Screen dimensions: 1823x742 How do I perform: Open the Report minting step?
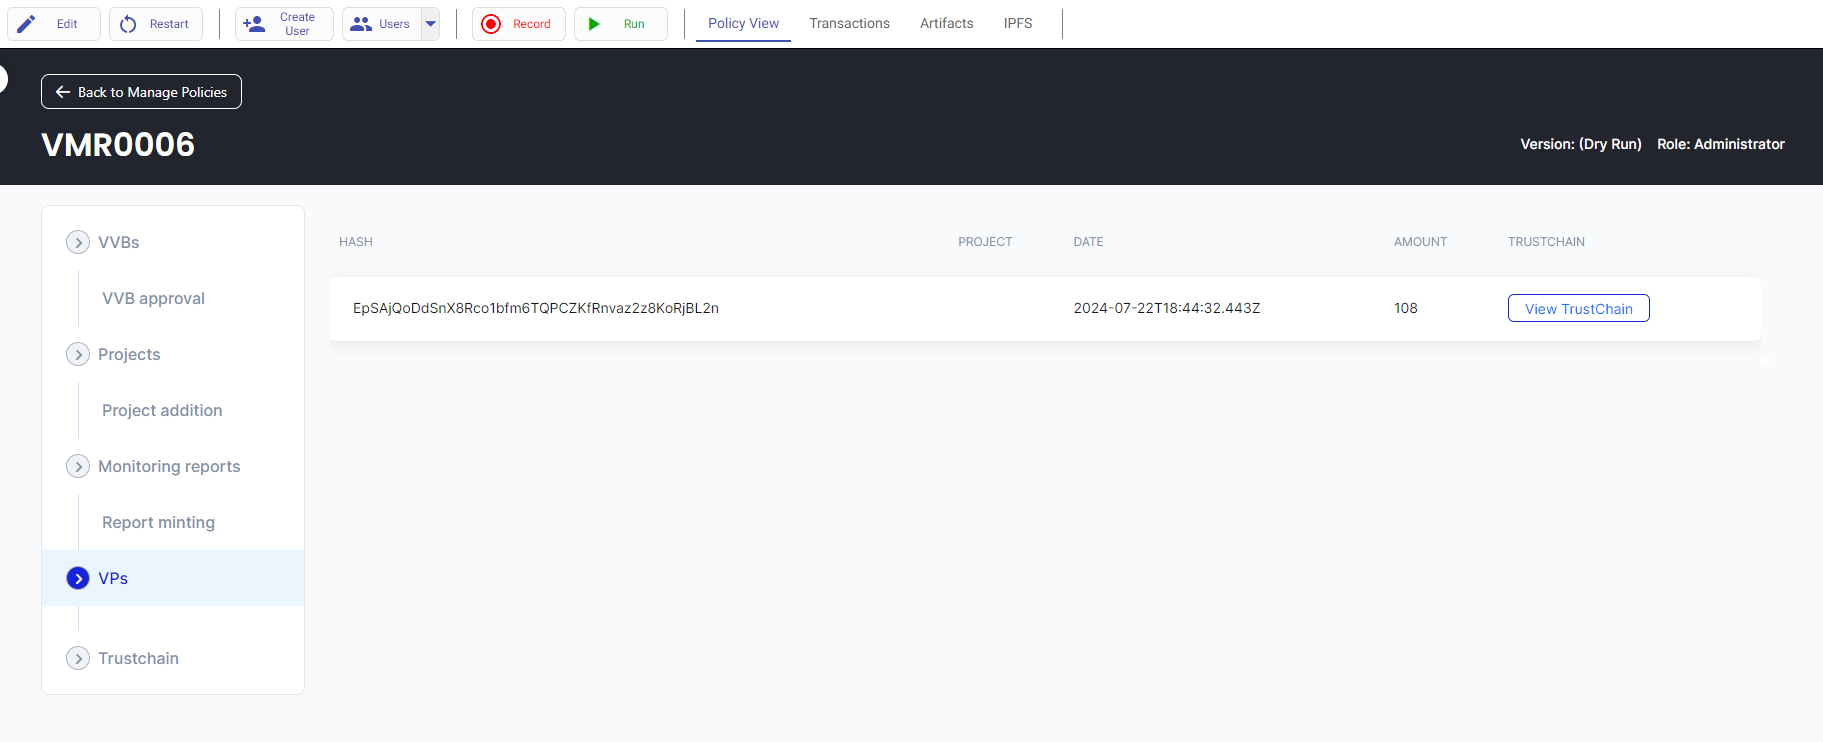158,522
